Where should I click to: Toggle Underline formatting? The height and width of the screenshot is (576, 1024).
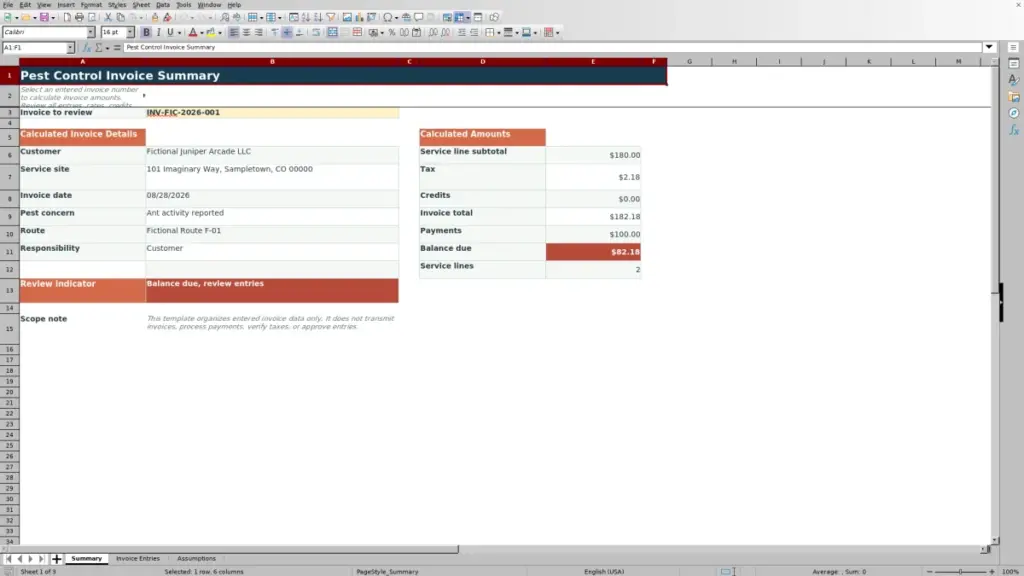click(x=170, y=33)
